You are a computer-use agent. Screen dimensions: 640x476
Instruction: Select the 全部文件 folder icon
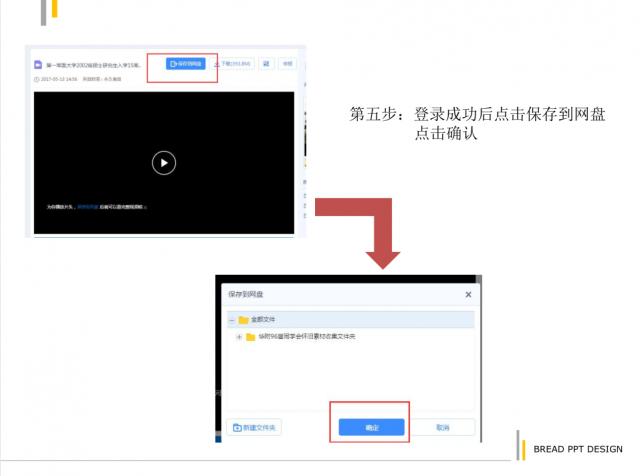pos(243,320)
